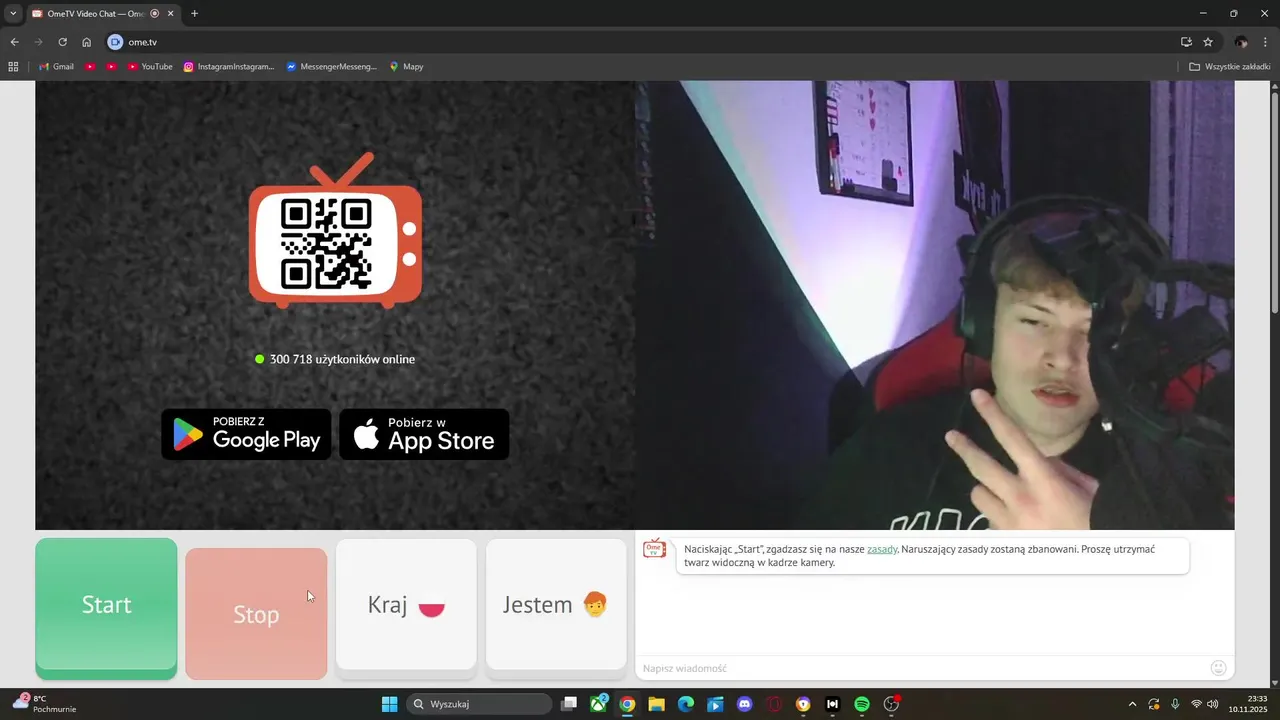Open the Xbox app from taskbar
This screenshot has width=1280, height=720.
click(x=599, y=704)
